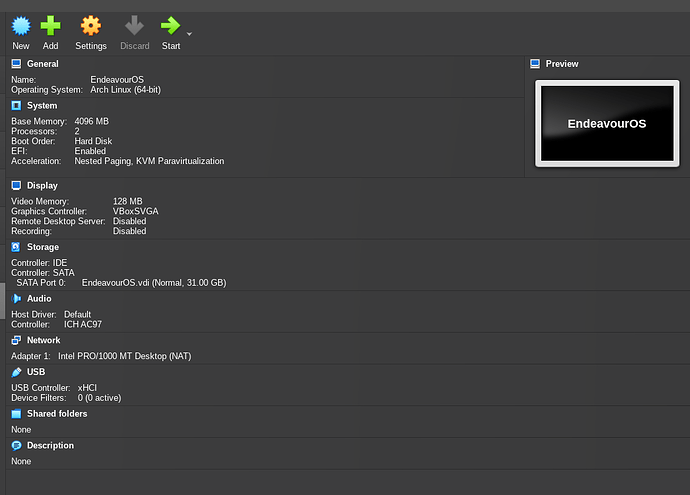Click the System chip icon
The image size is (690, 495).
click(x=16, y=105)
